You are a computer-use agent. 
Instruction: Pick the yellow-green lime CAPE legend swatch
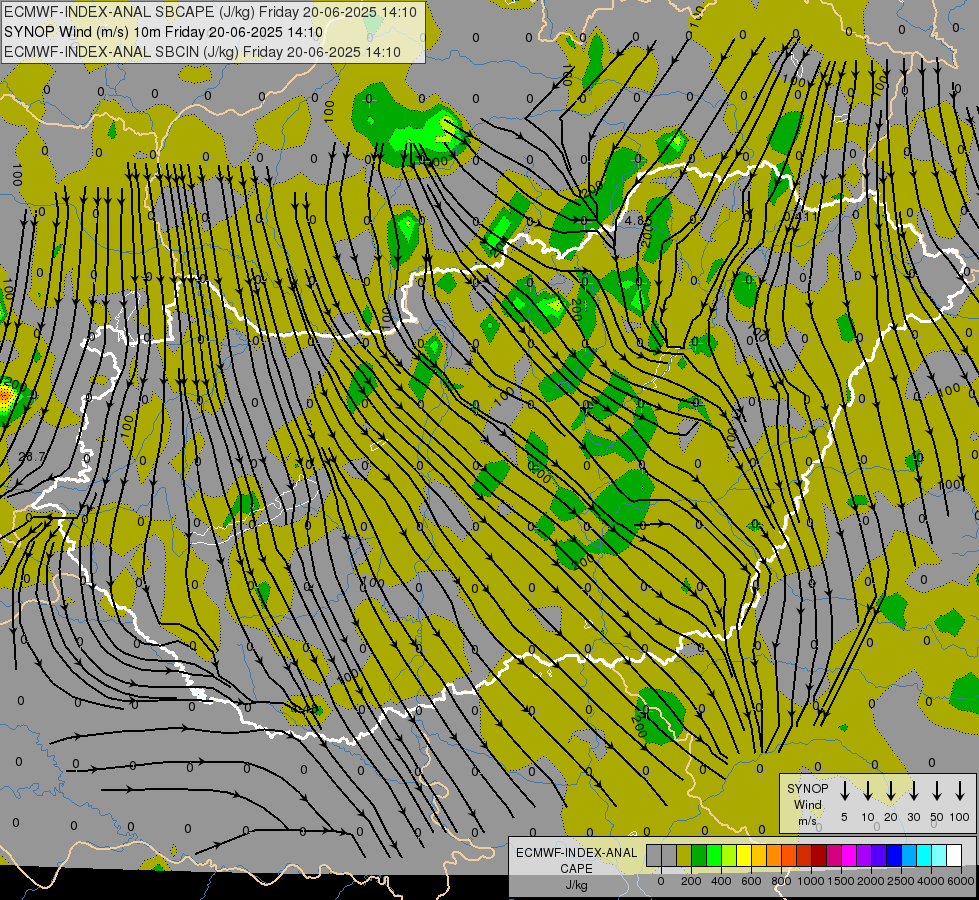tap(729, 855)
